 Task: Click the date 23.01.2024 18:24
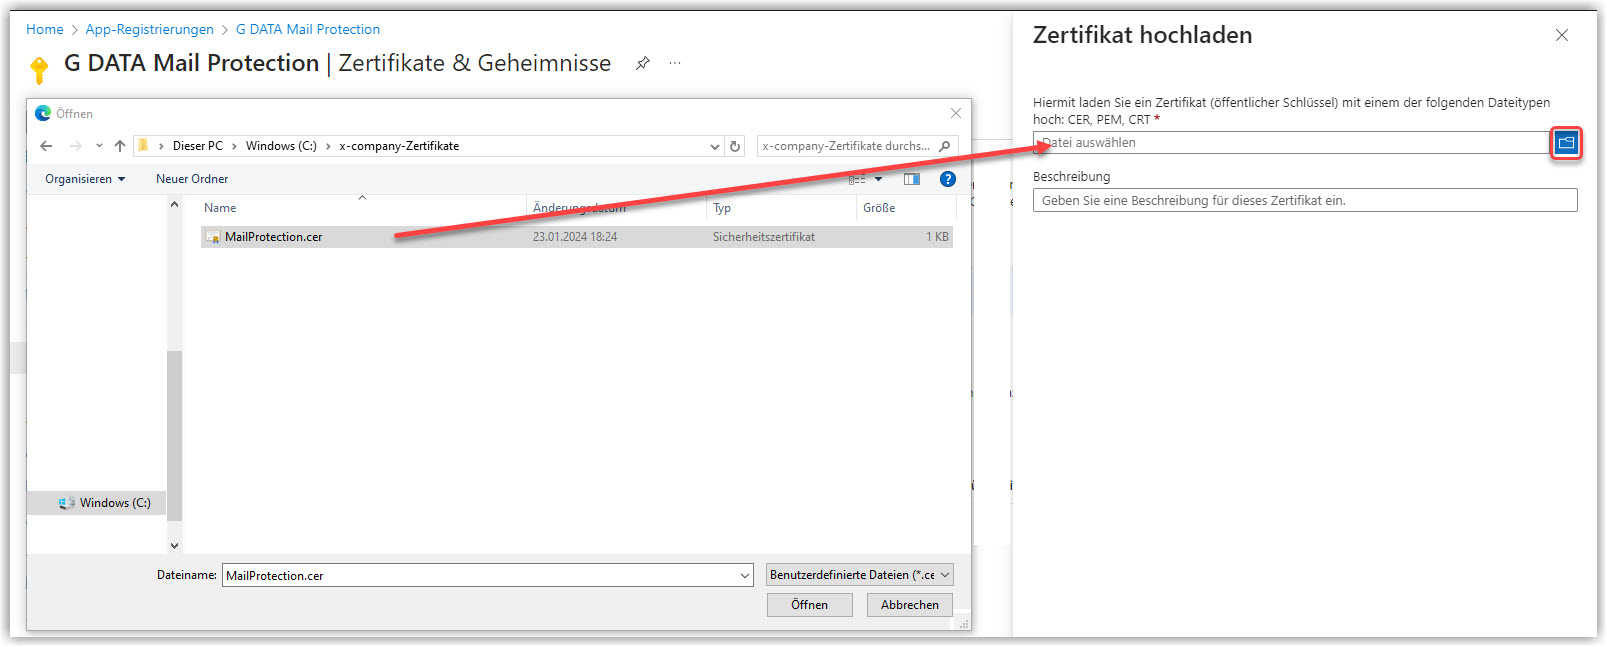coord(575,237)
